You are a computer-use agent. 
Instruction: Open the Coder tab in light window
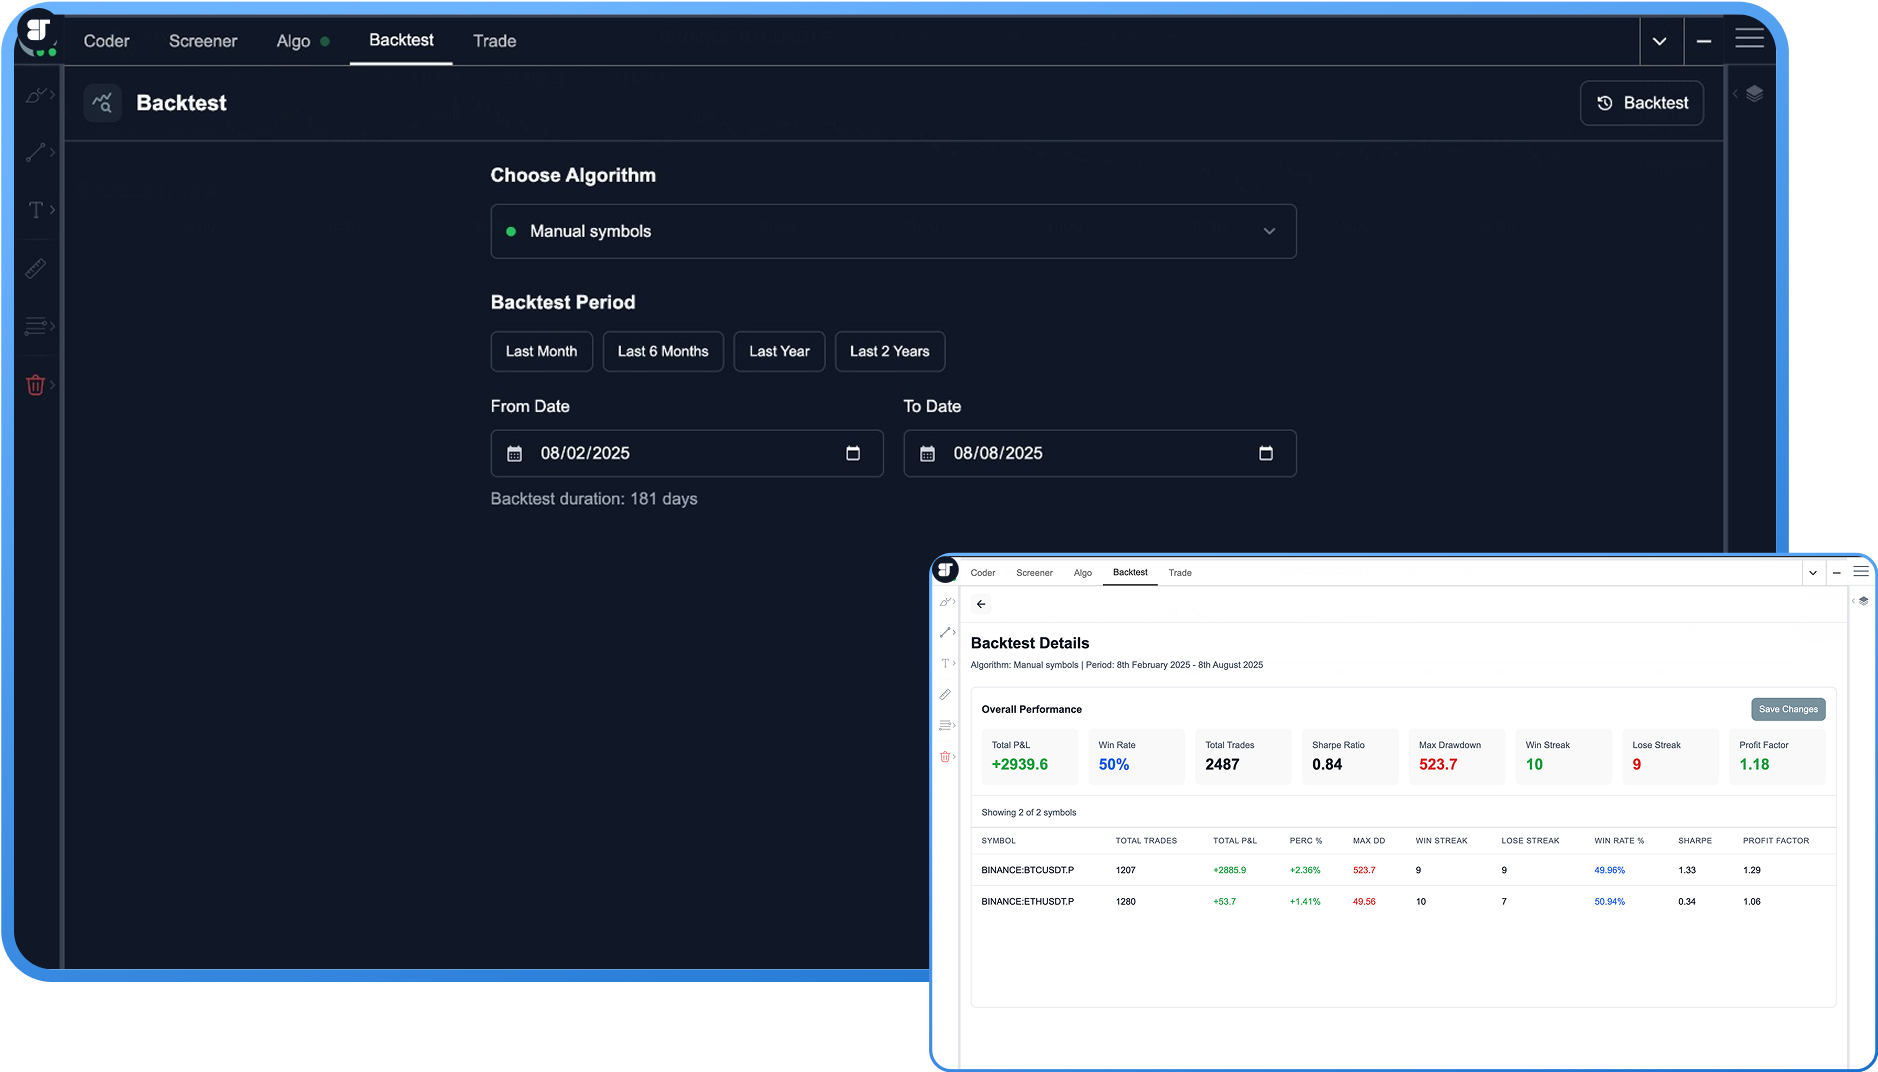983,573
